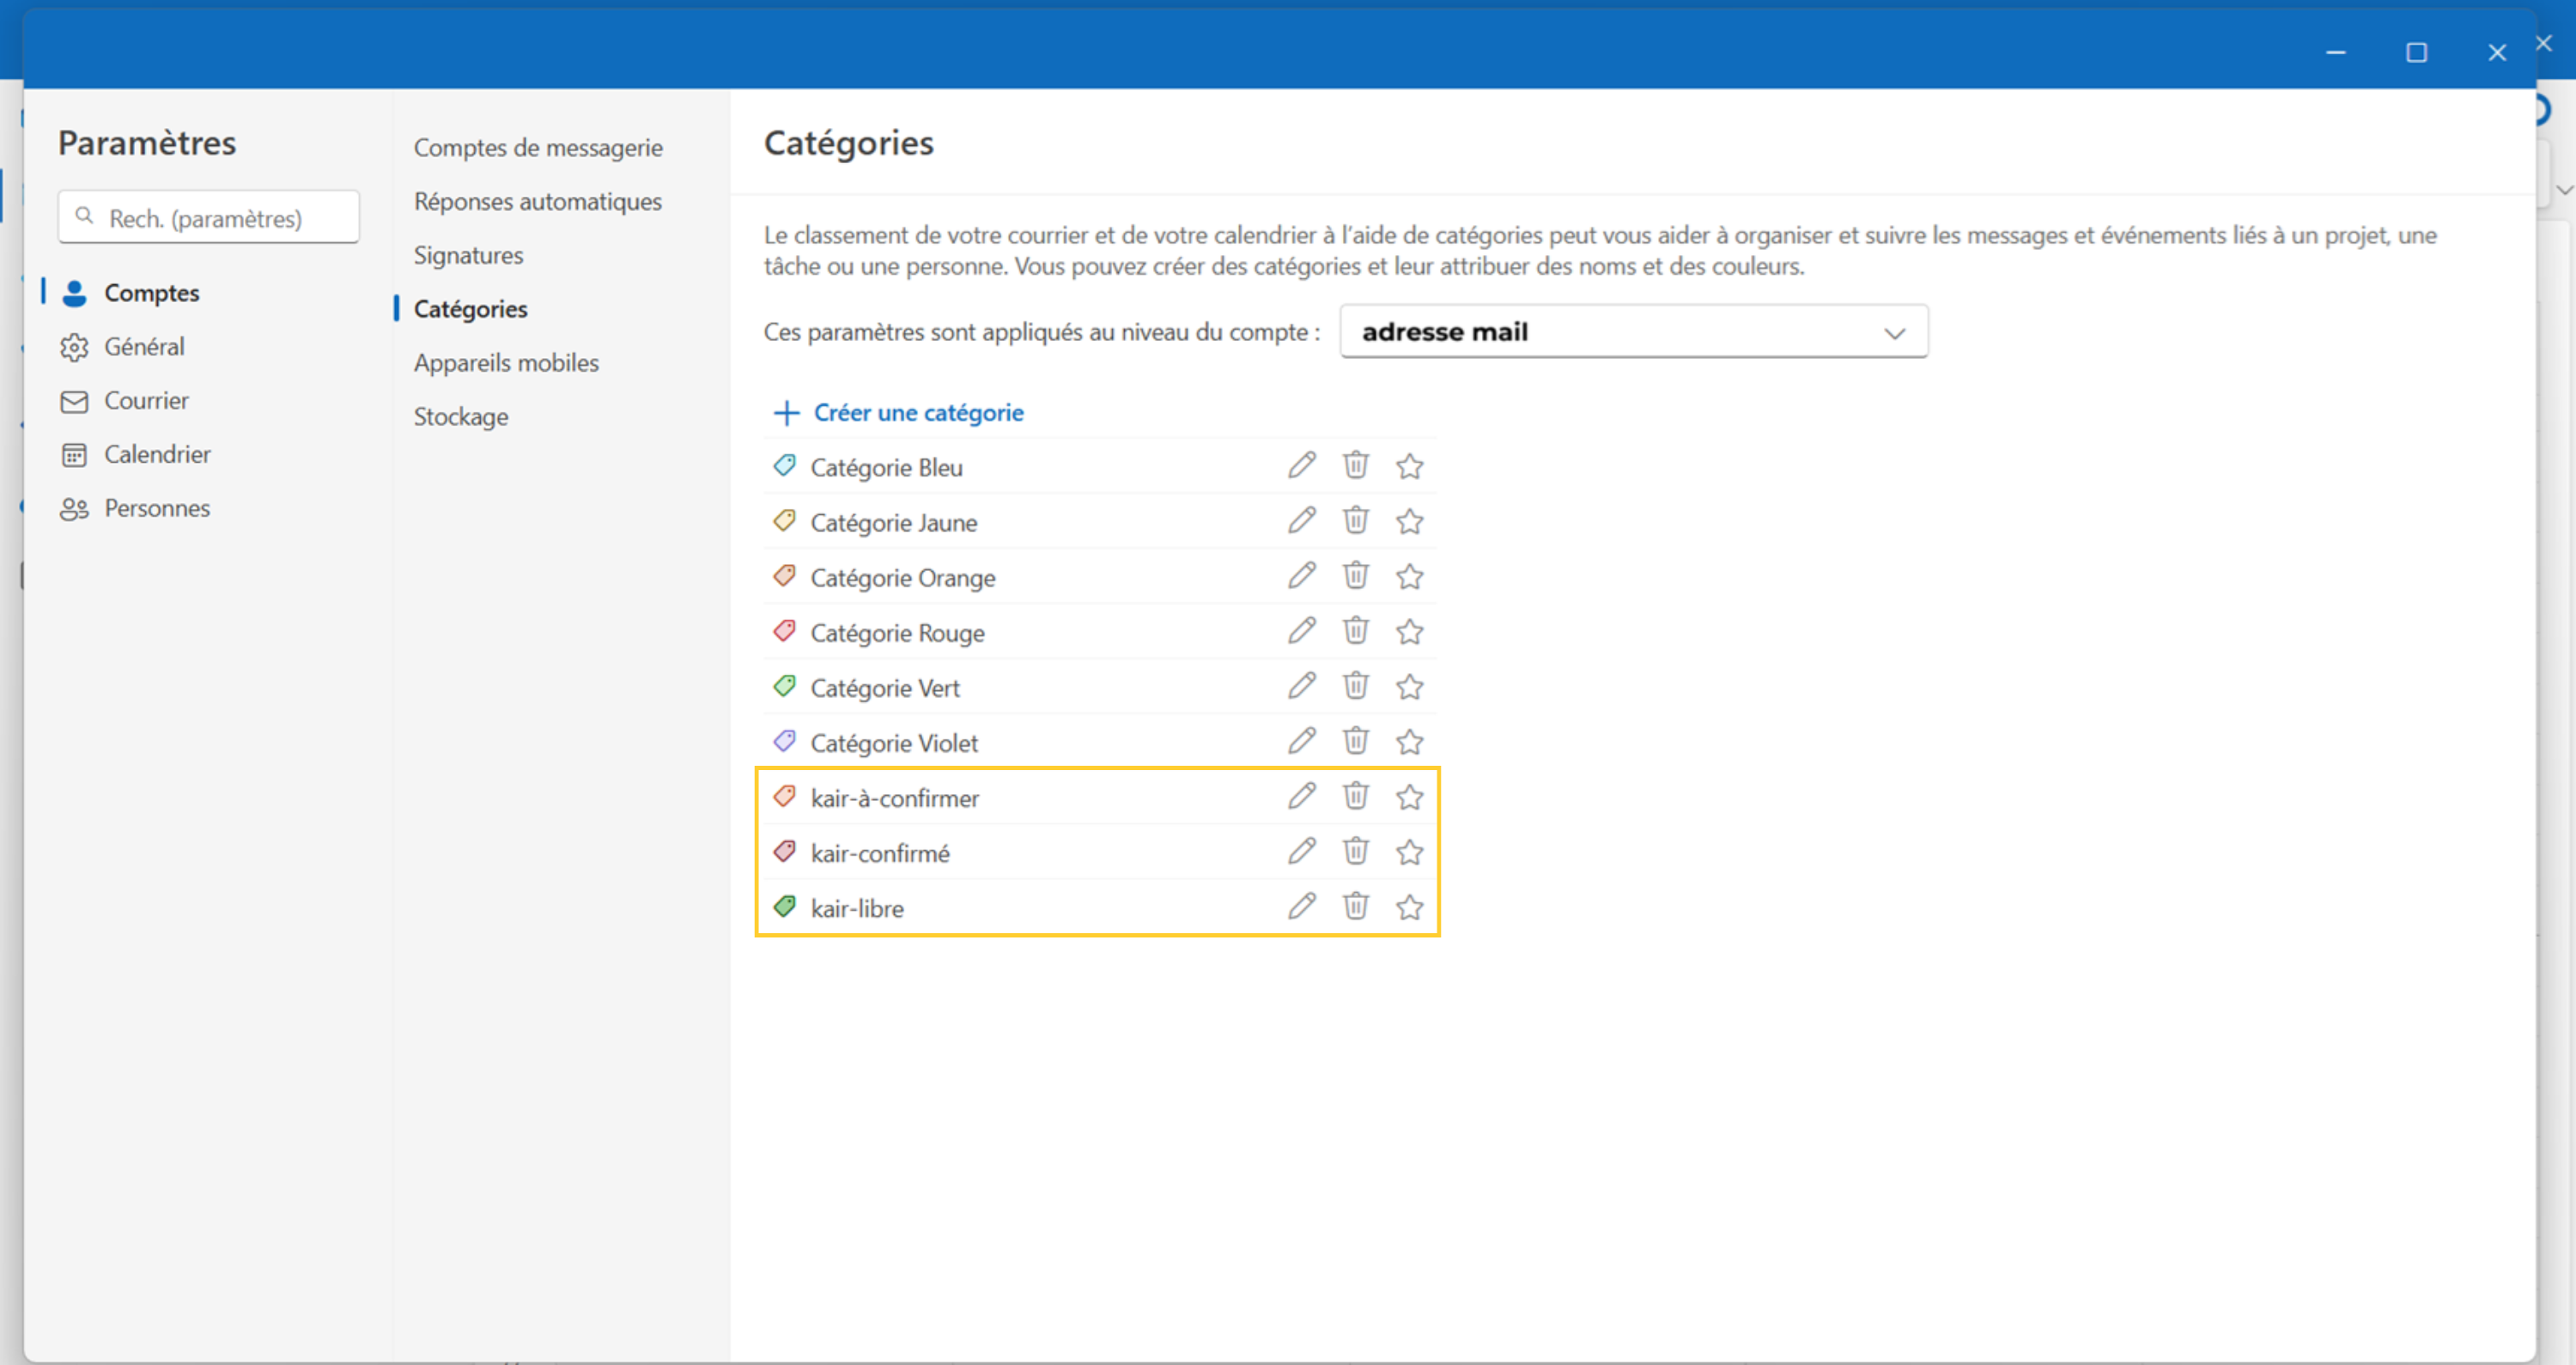Favorite Catégorie Orange with star toggle

(x=1409, y=577)
